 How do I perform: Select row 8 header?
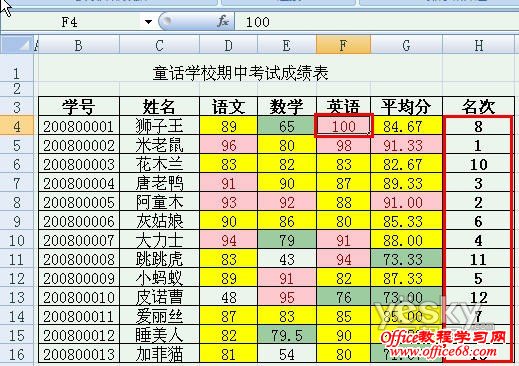(x=17, y=201)
